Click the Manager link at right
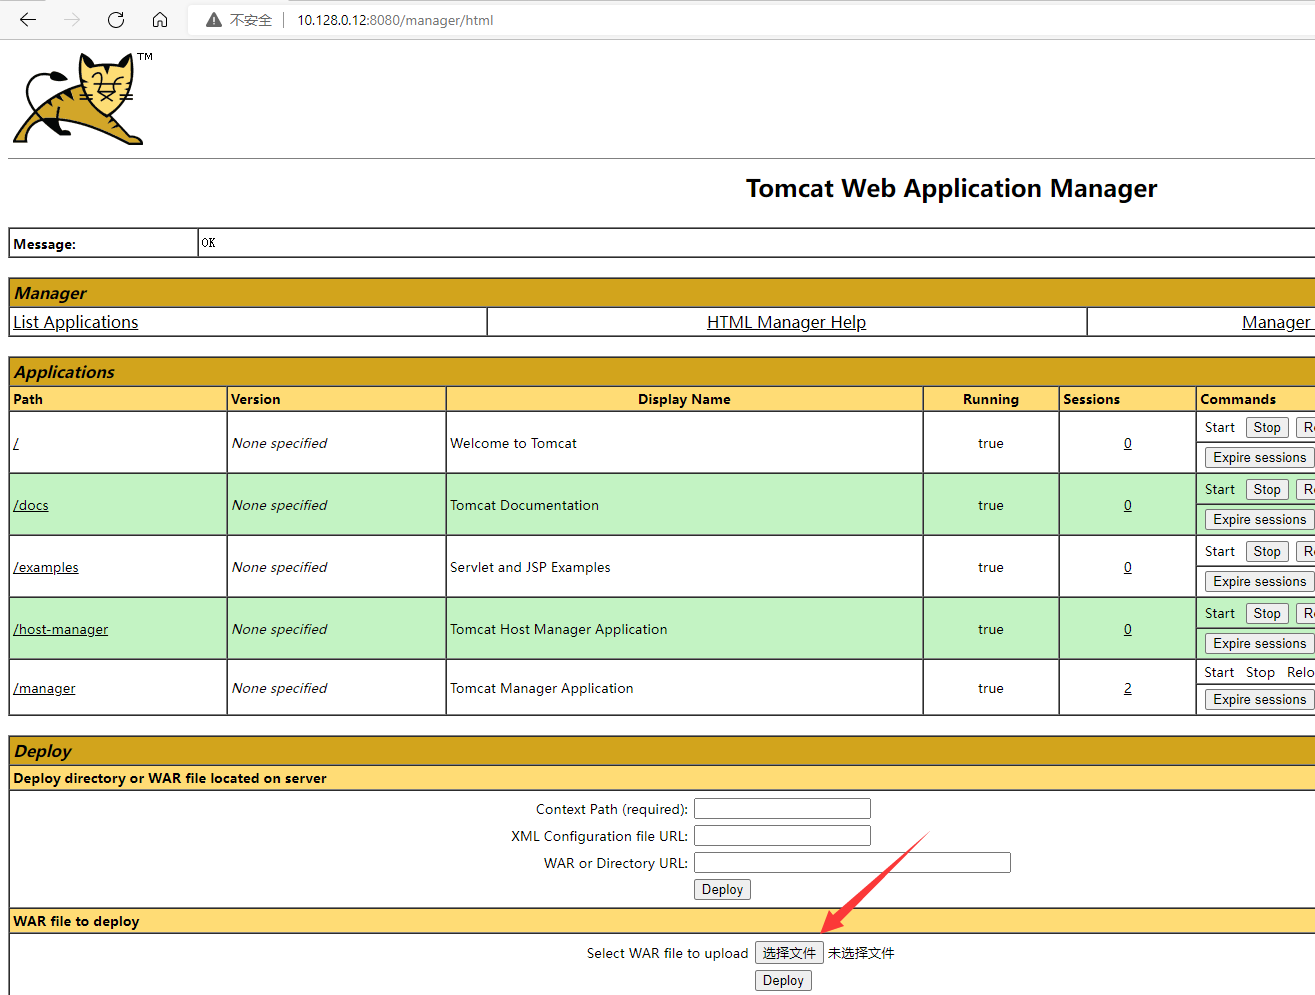Viewport: 1315px width, 995px height. click(1277, 322)
